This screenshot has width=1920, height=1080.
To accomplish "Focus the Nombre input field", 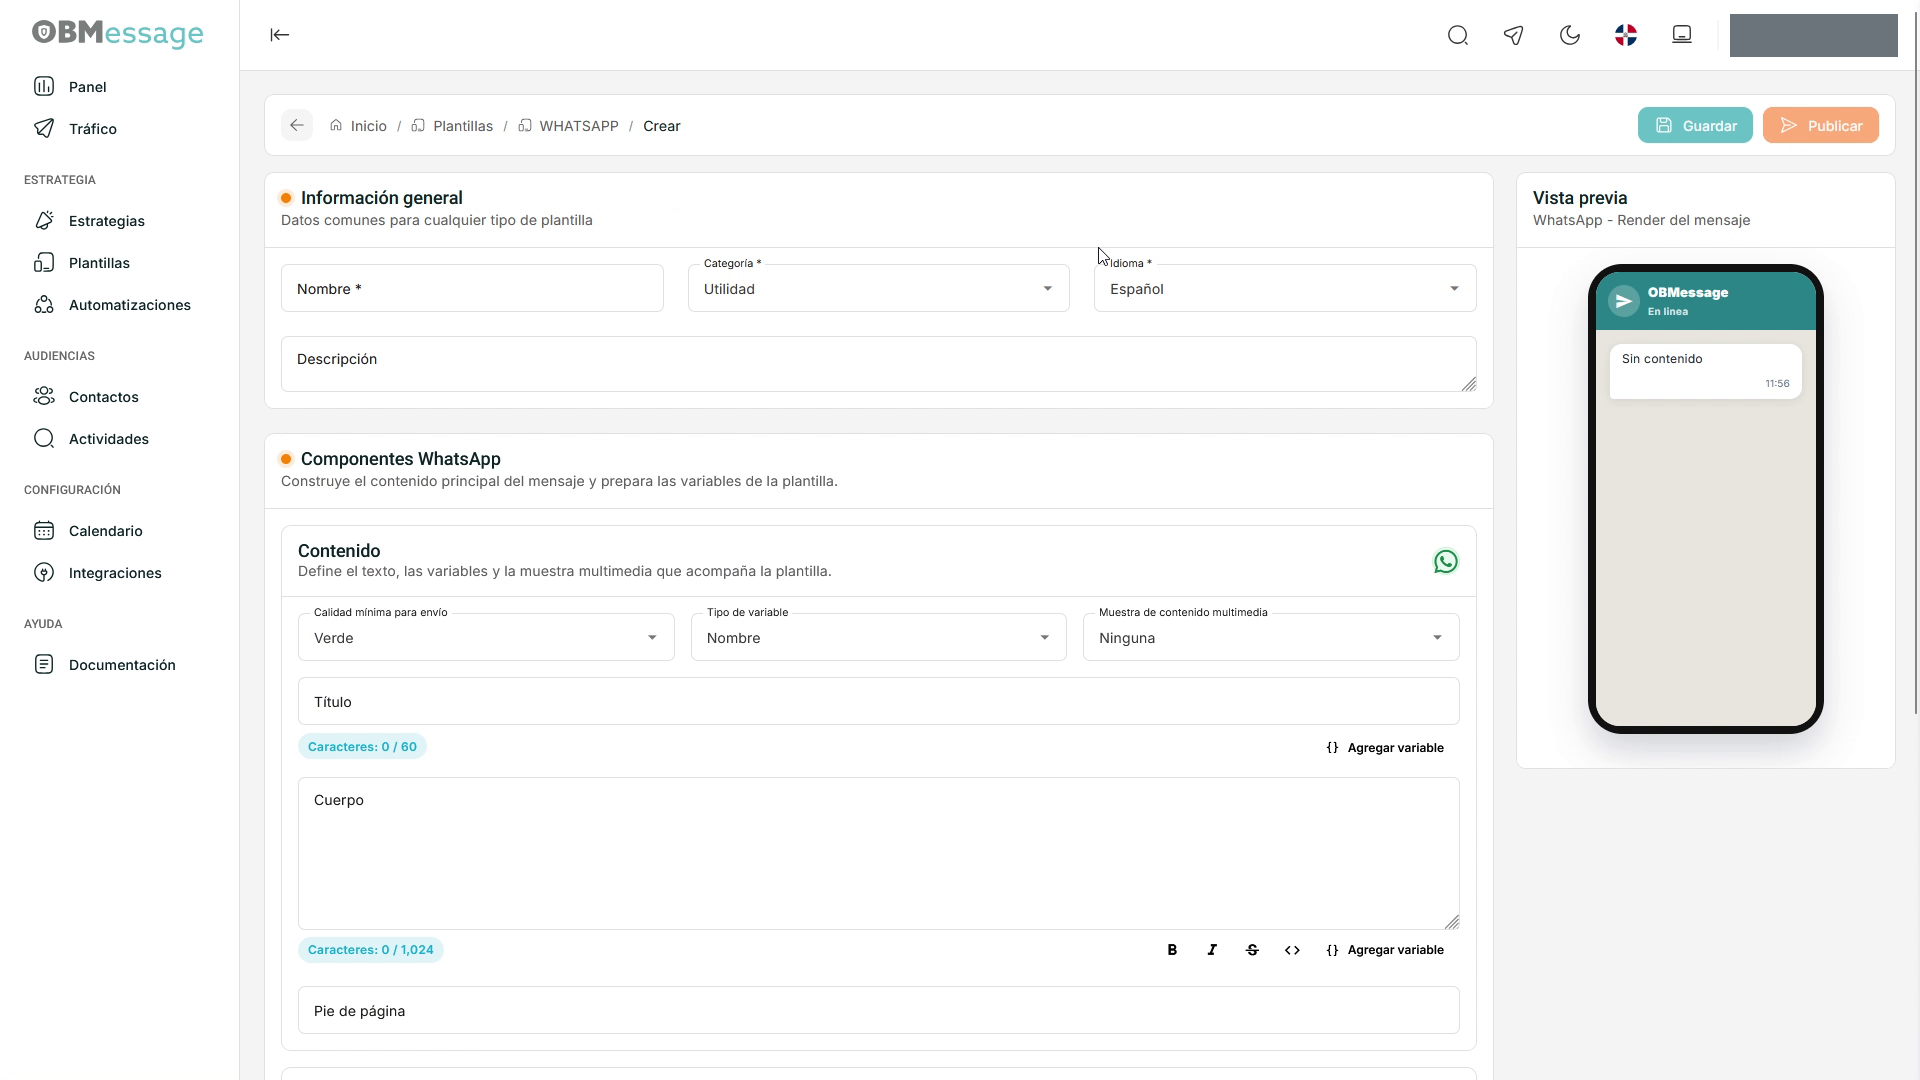I will point(472,289).
